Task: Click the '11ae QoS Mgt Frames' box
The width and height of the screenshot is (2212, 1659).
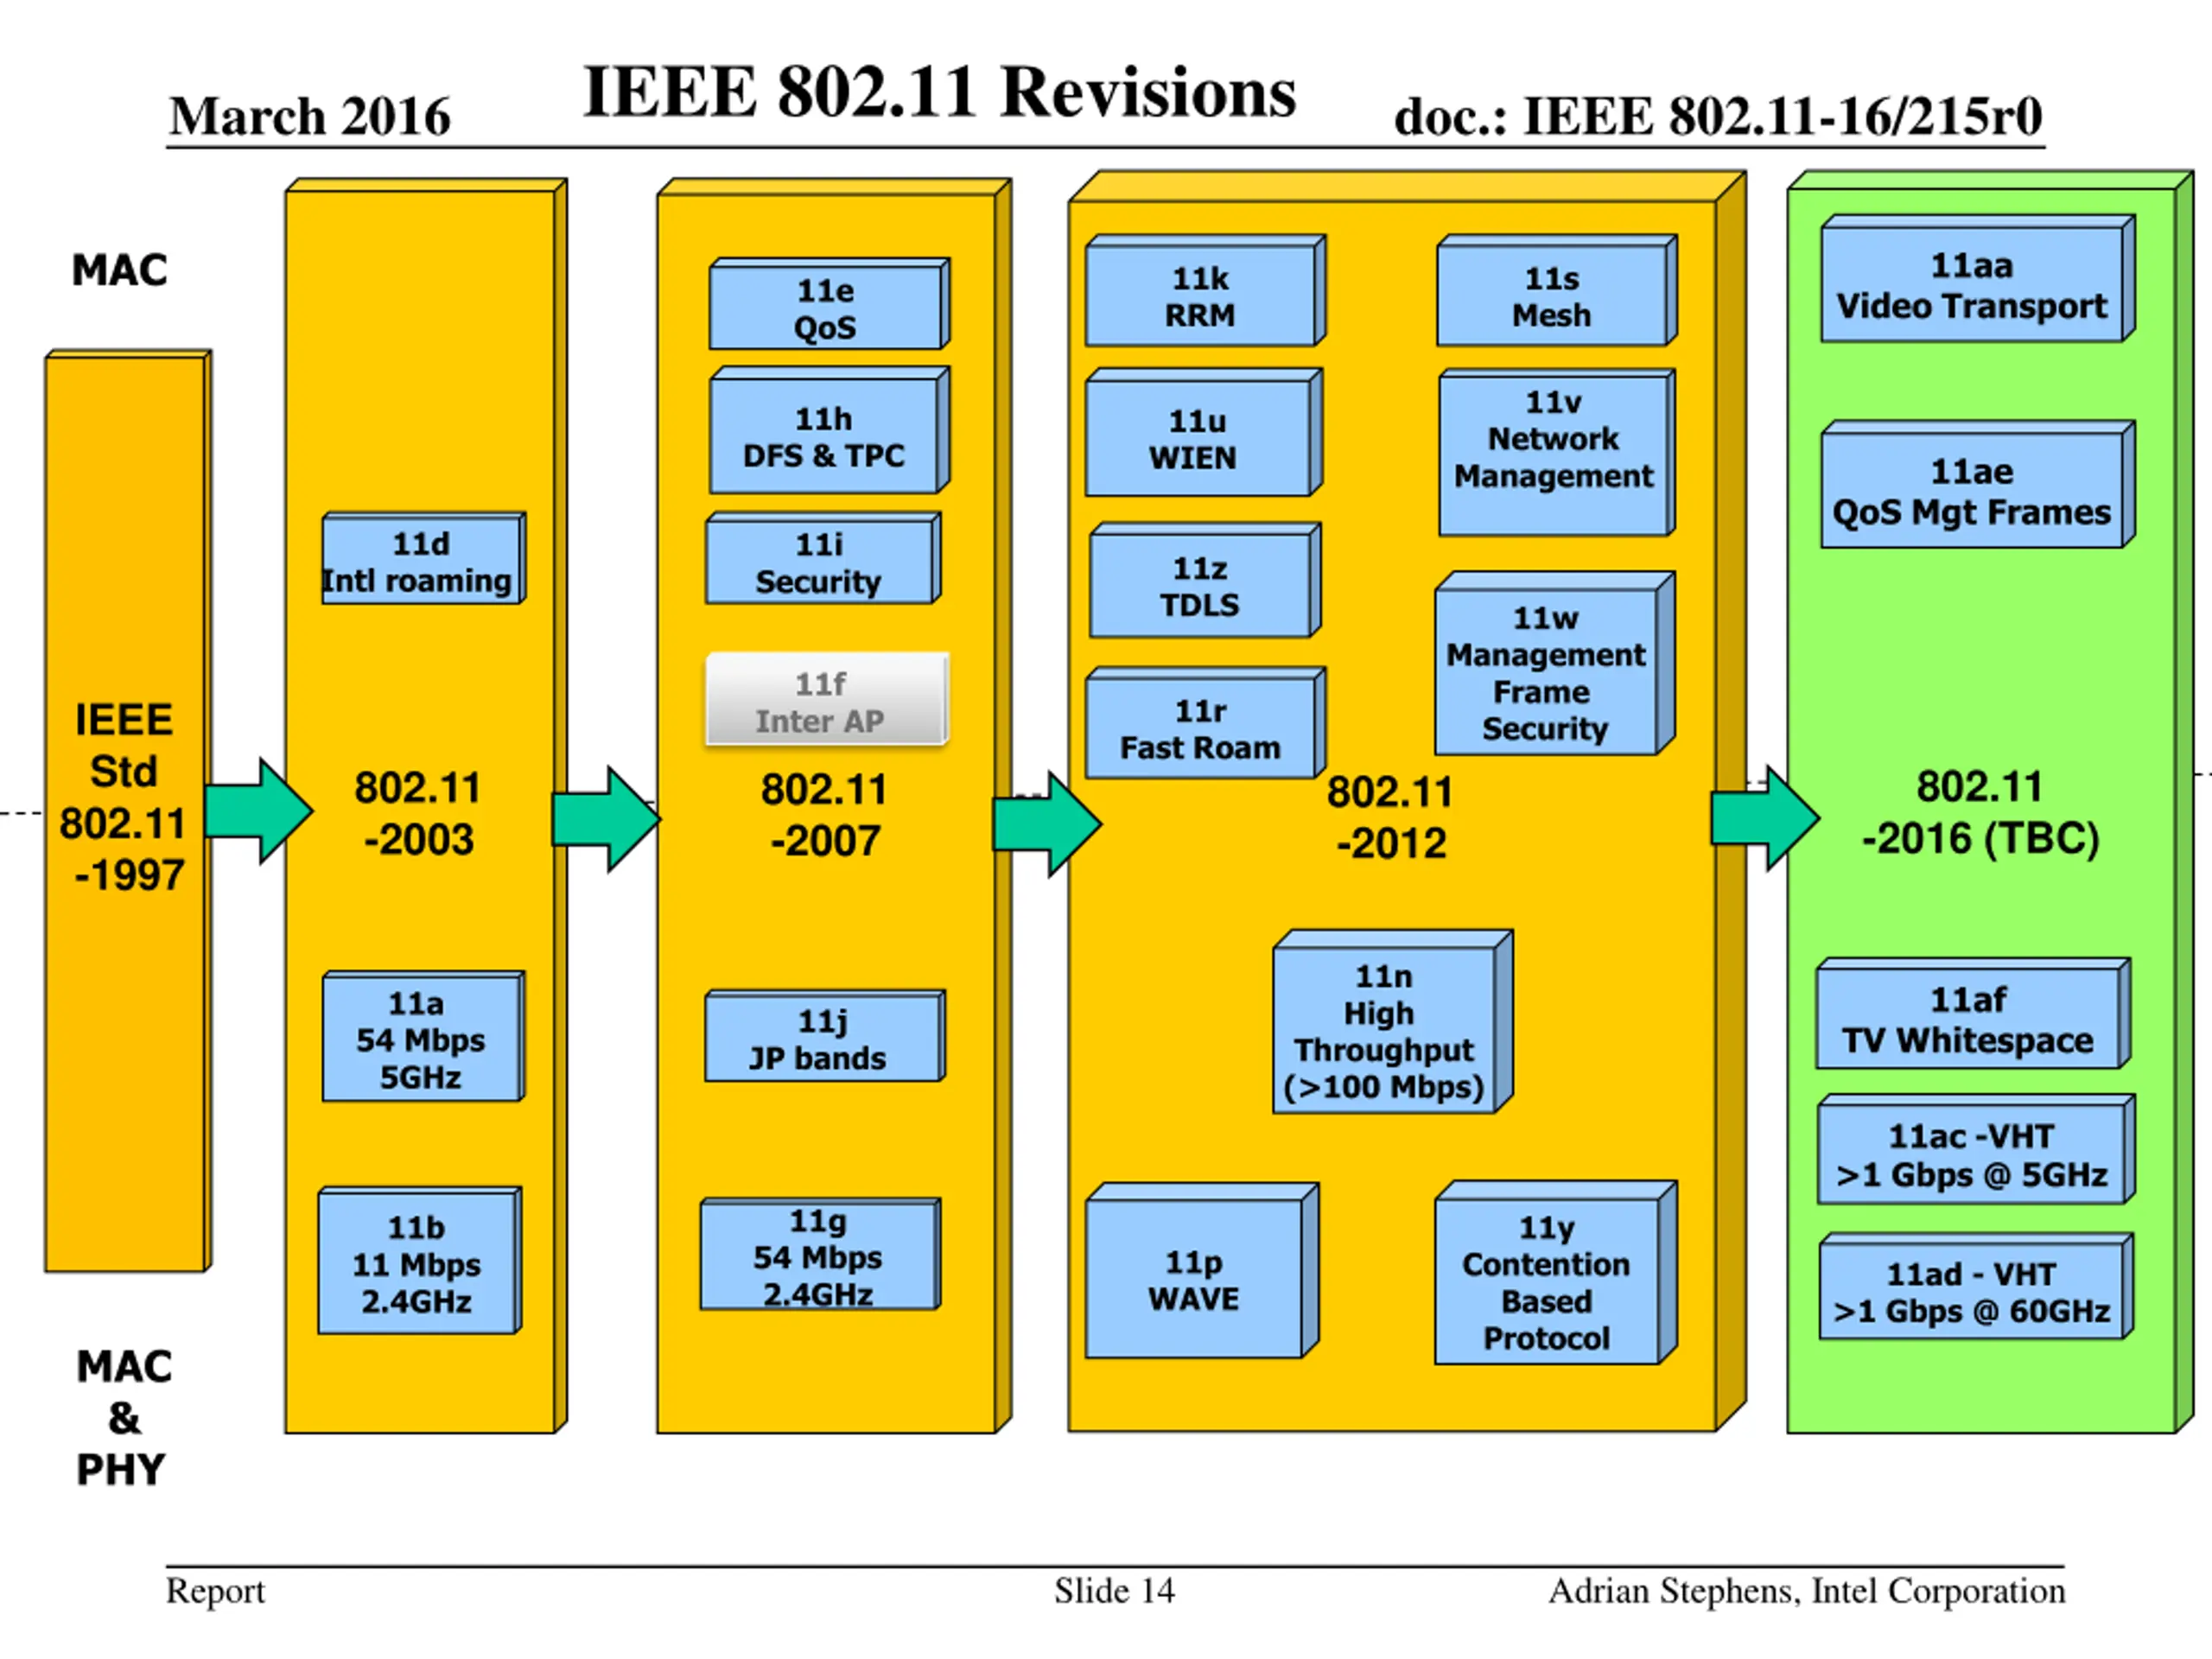Action: tap(1978, 485)
